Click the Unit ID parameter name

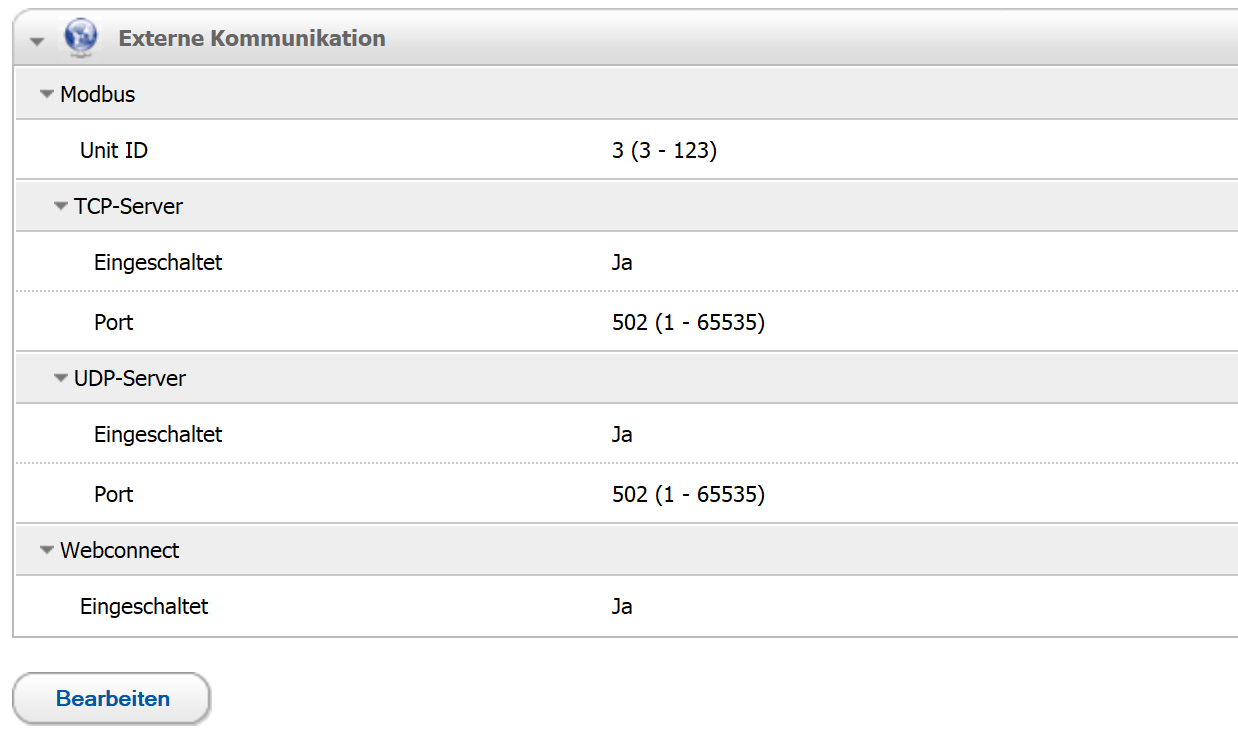(x=114, y=151)
